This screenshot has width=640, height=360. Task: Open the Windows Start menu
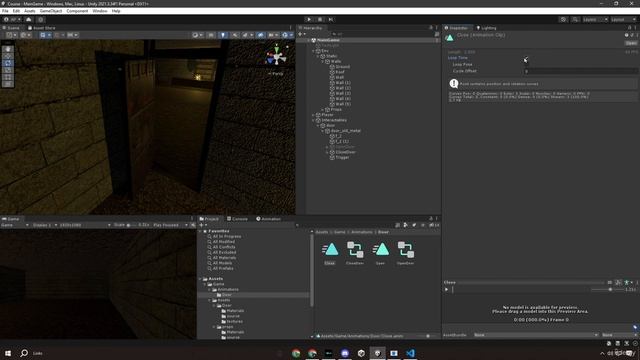(8, 353)
